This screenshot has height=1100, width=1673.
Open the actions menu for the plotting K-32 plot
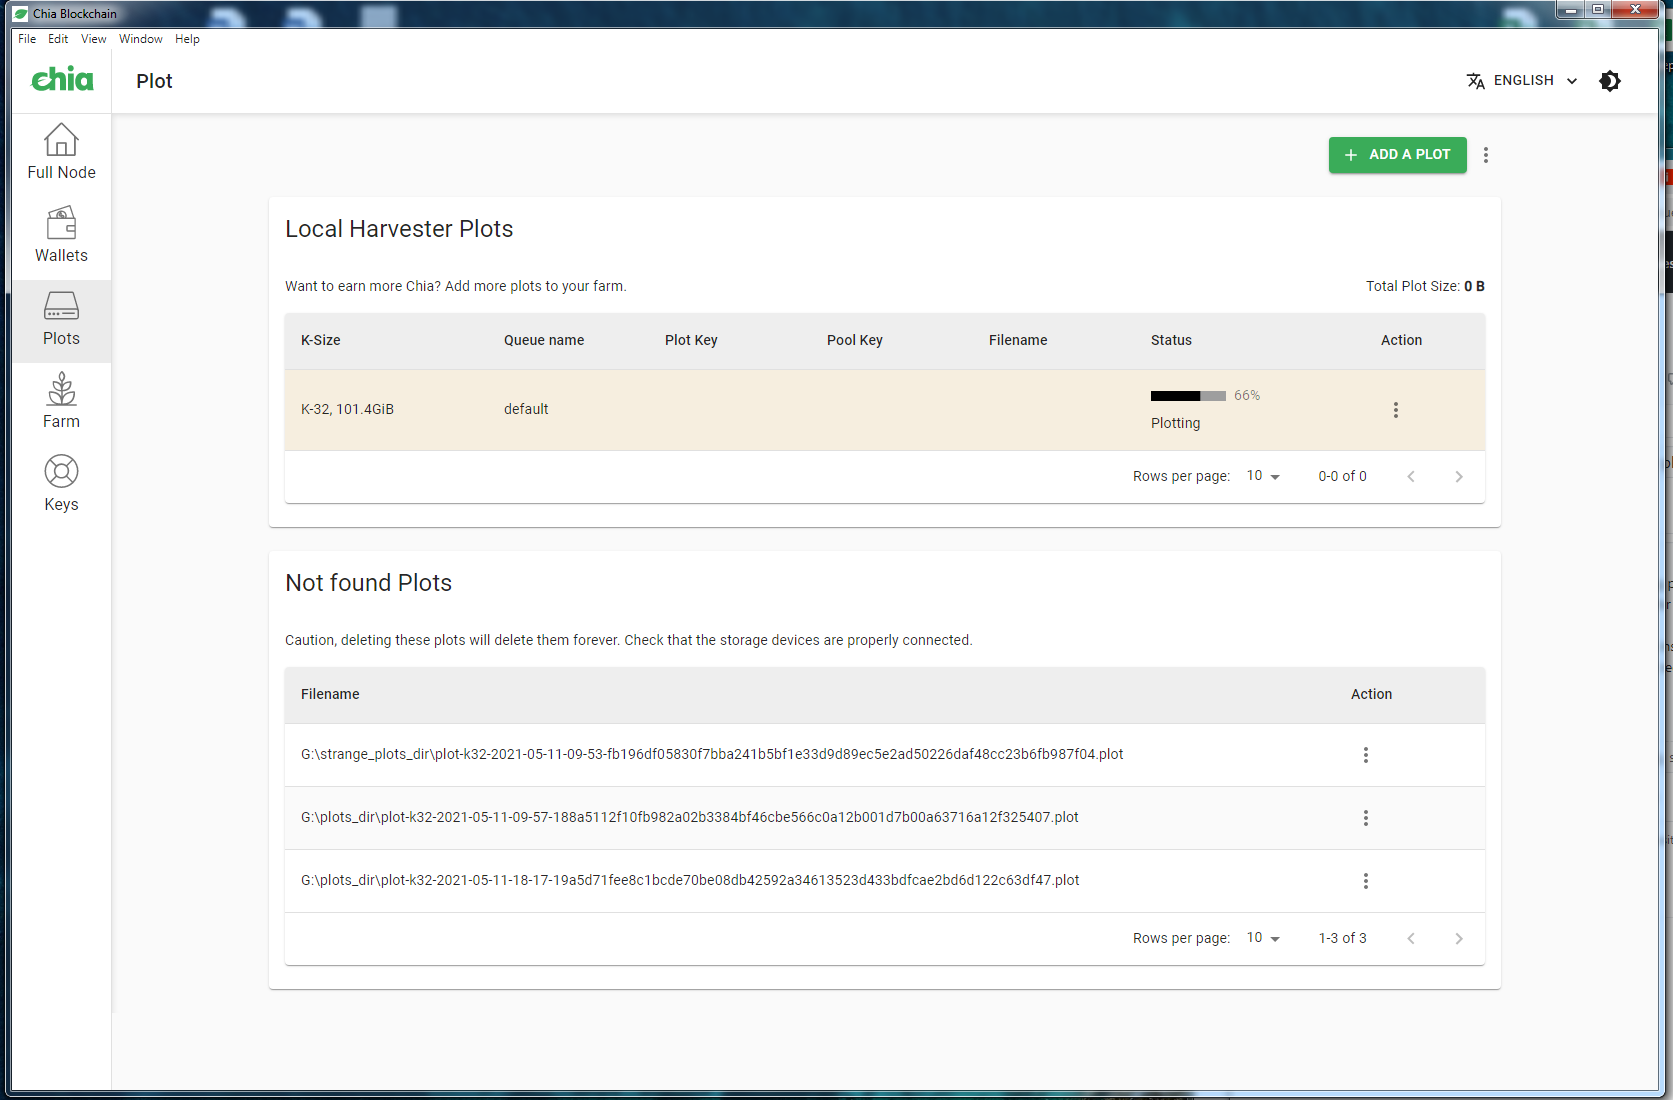click(x=1396, y=409)
